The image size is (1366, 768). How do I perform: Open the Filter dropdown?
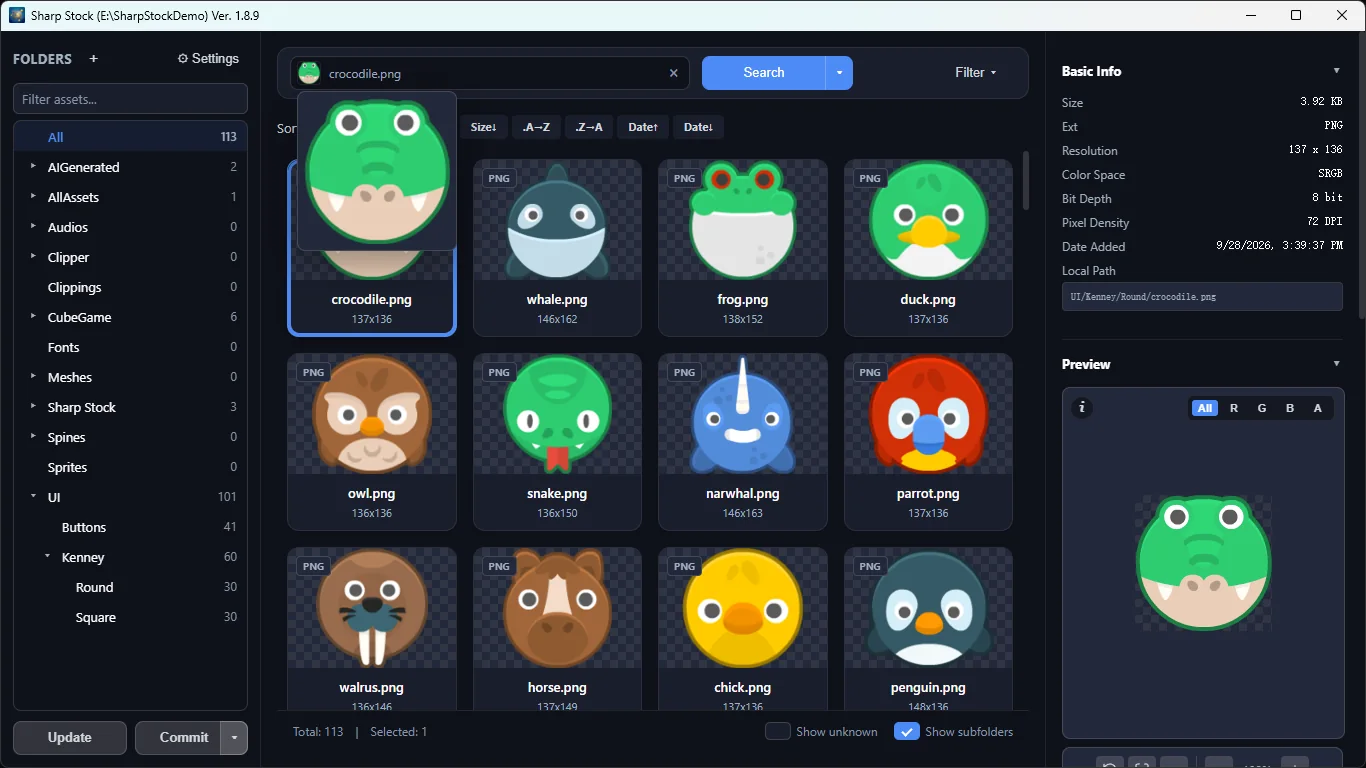coord(976,73)
